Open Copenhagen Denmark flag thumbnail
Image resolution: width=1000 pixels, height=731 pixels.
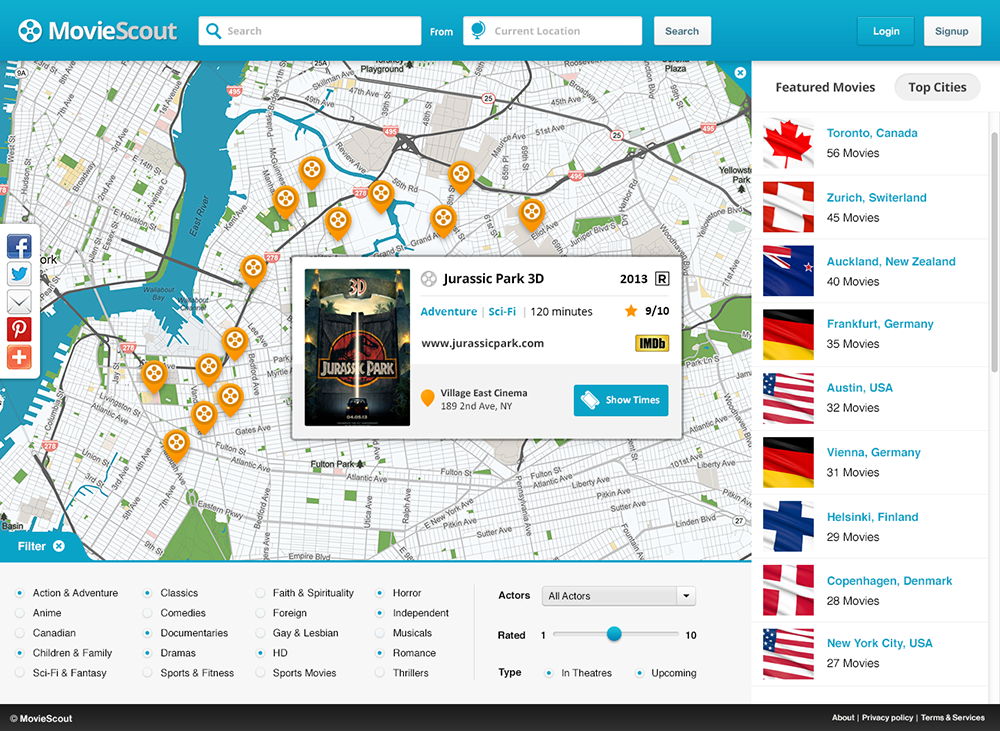[x=788, y=590]
